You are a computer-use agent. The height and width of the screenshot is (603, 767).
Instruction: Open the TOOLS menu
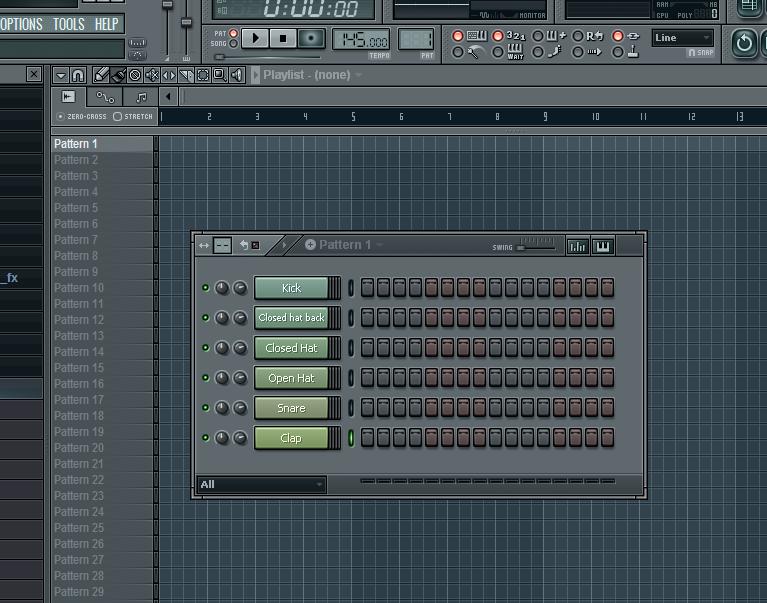[x=68, y=24]
